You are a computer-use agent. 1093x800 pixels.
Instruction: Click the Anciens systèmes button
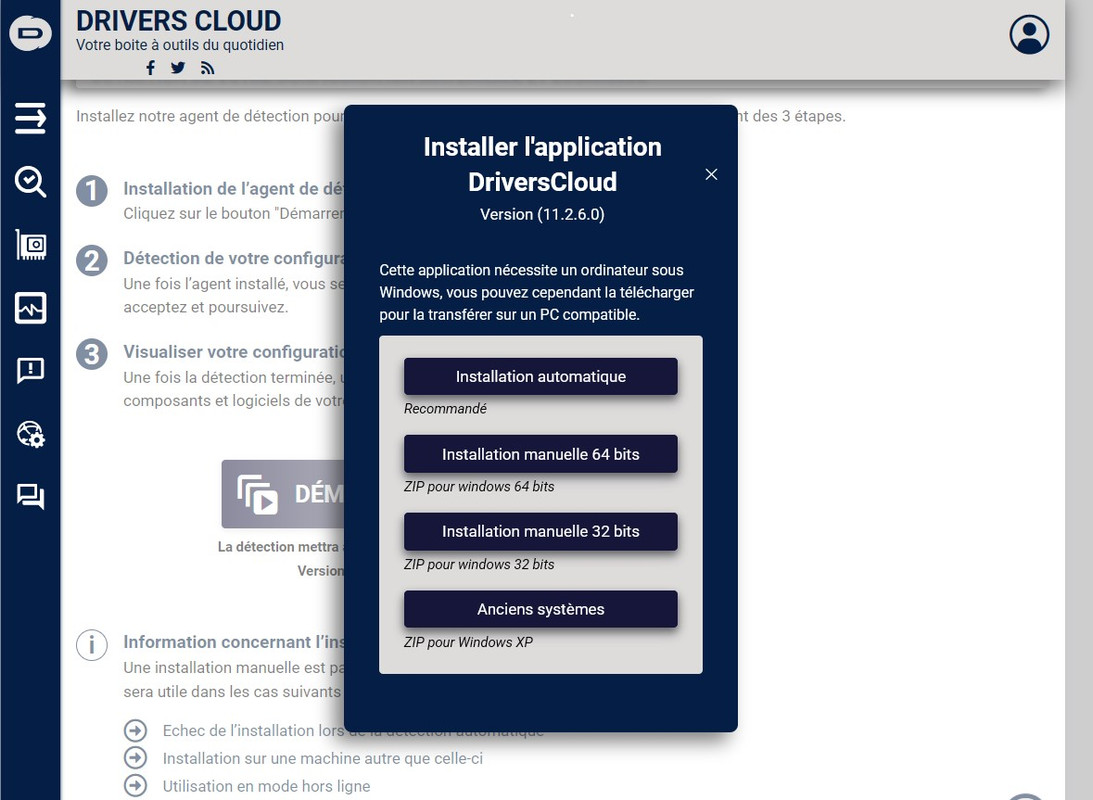(x=540, y=609)
